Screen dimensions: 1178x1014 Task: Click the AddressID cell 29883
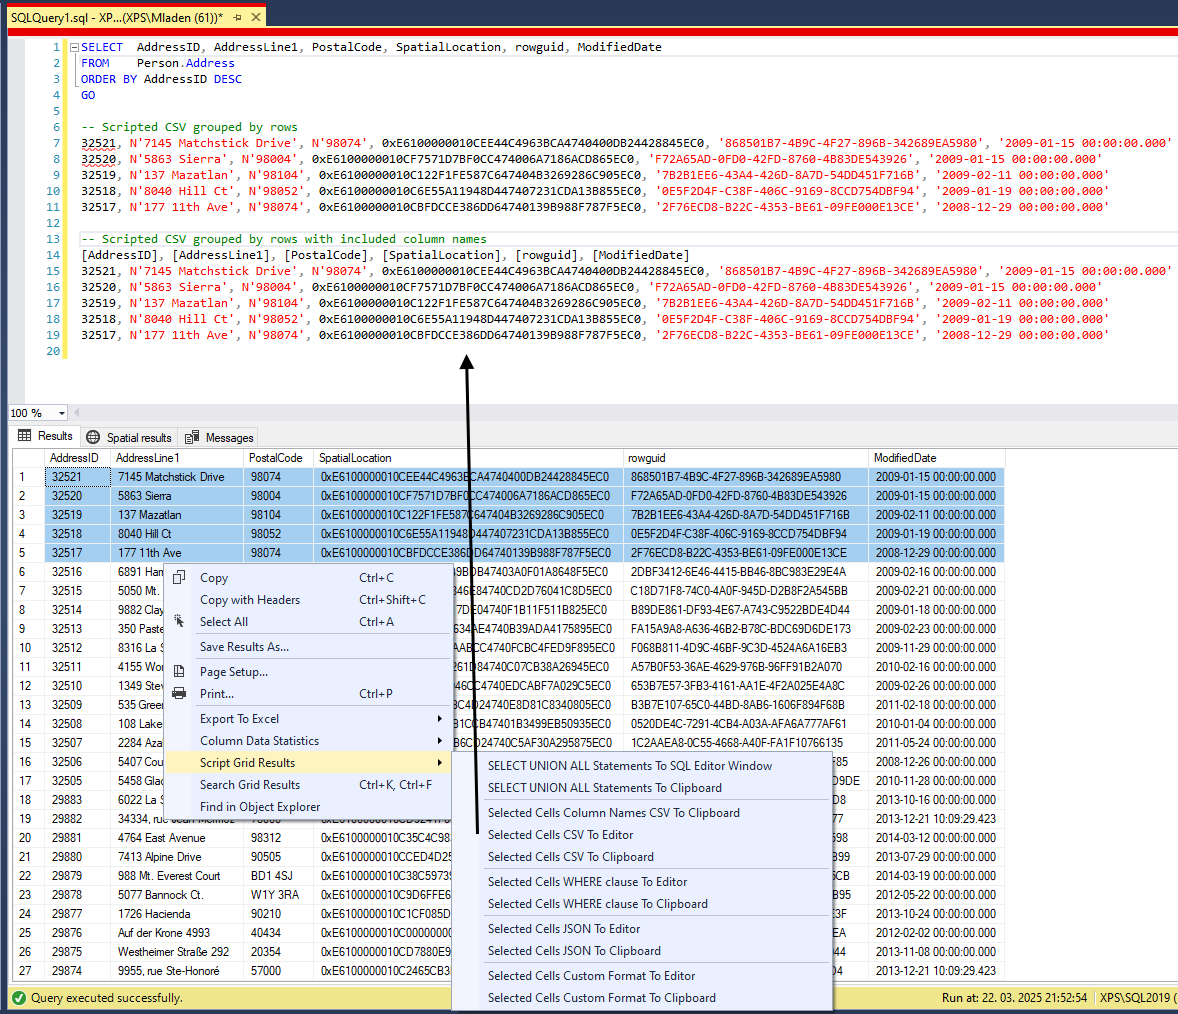(x=77, y=800)
